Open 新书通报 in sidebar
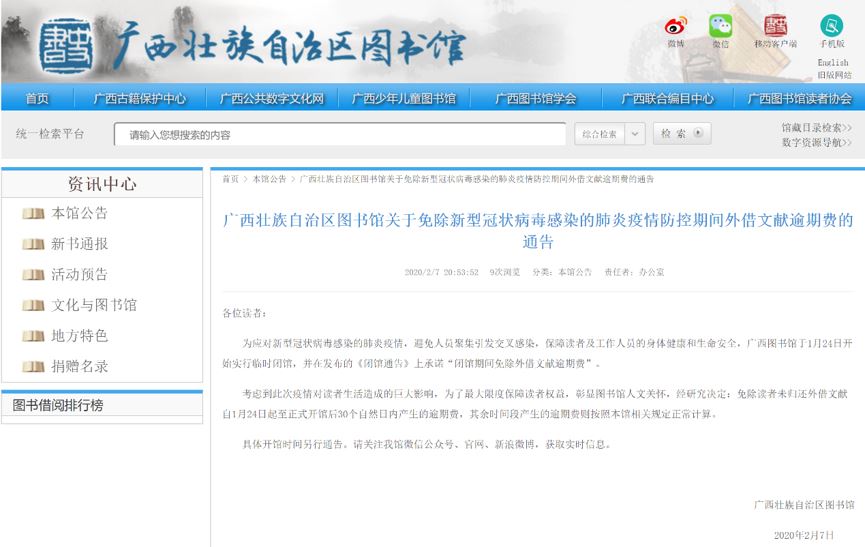Image resolution: width=865 pixels, height=547 pixels. (x=79, y=244)
